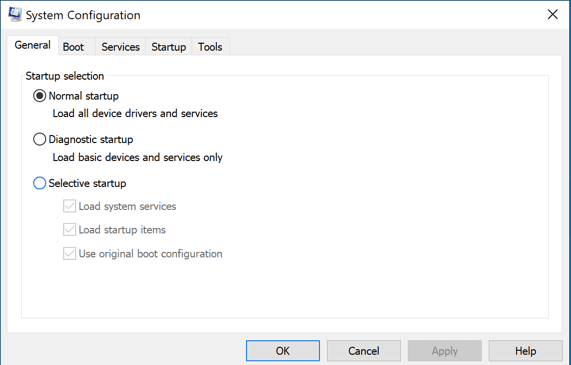The image size is (571, 365).
Task: Confirm with the OK button
Action: (x=283, y=351)
